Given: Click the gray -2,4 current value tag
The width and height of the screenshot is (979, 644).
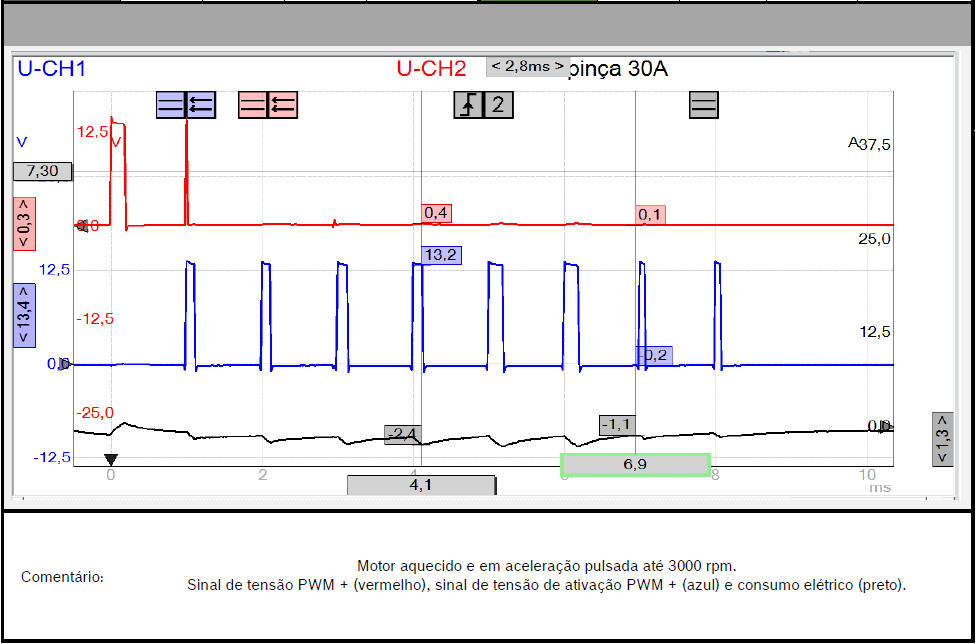Looking at the screenshot, I should (403, 434).
